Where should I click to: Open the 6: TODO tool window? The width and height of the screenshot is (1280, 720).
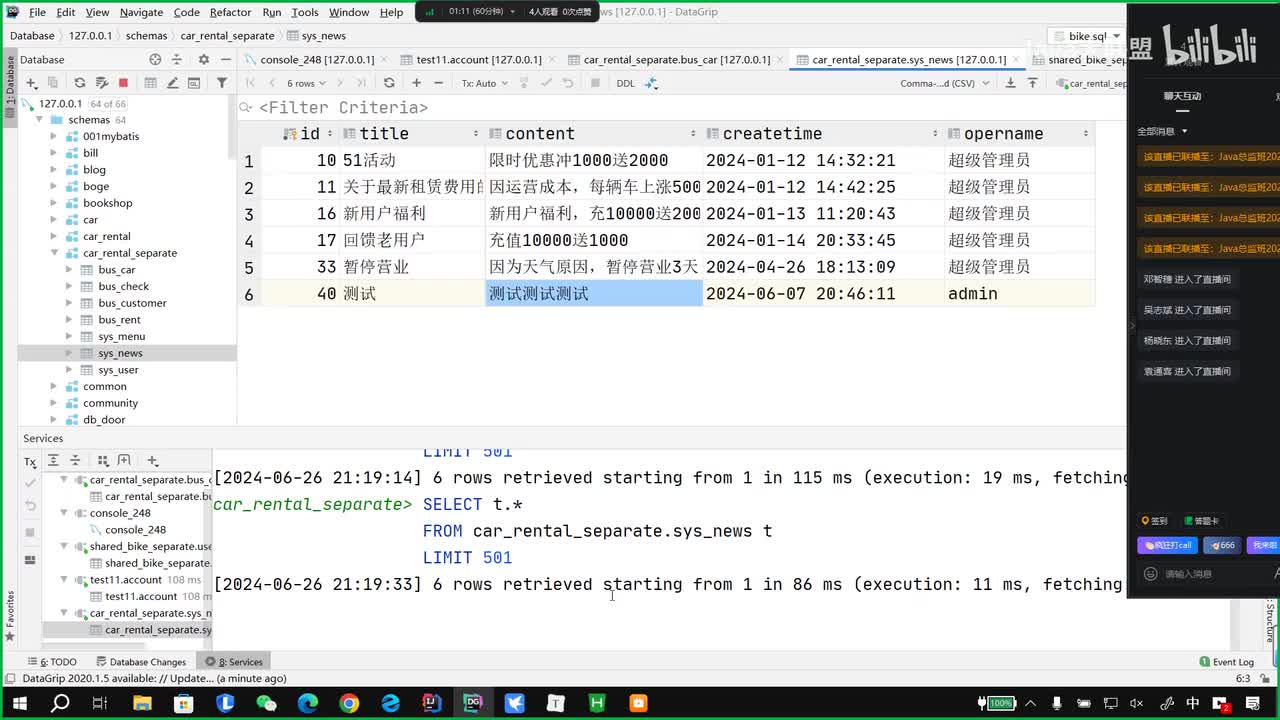click(x=51, y=662)
